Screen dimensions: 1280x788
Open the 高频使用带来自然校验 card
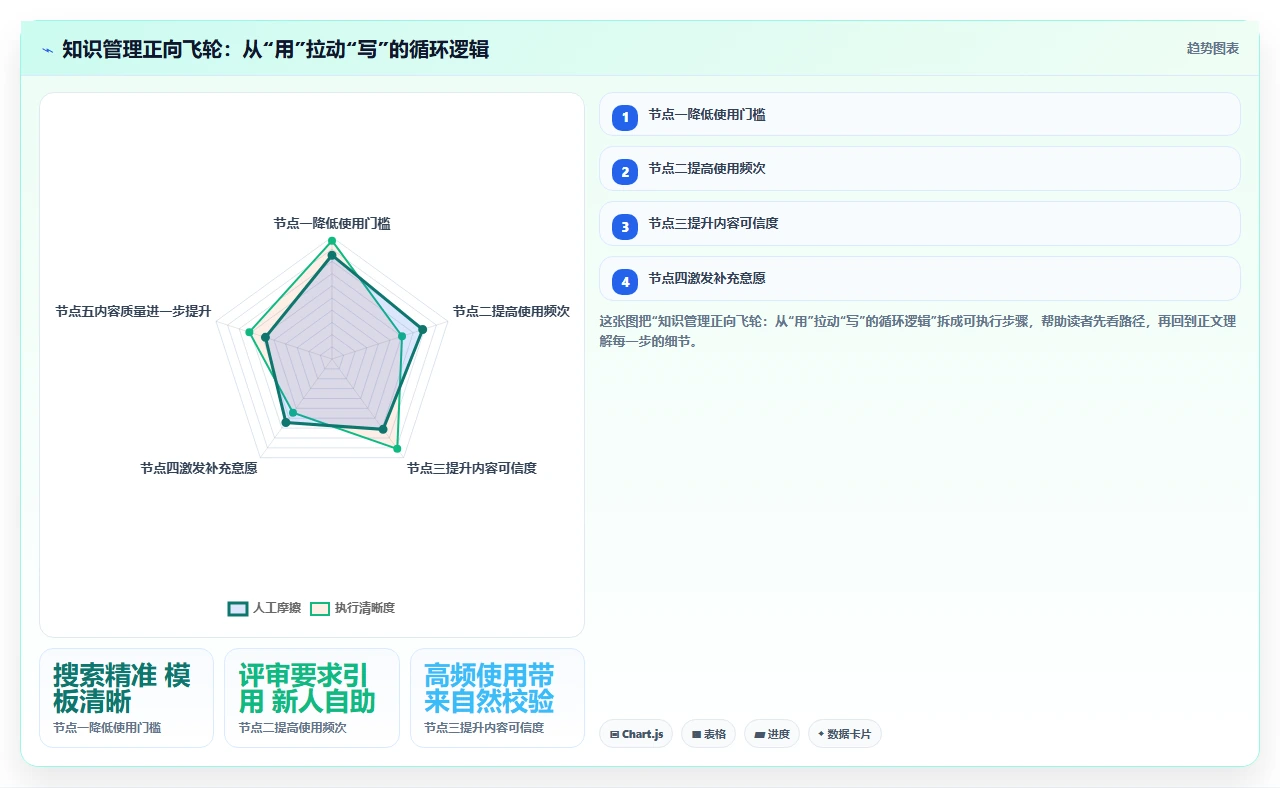[497, 698]
